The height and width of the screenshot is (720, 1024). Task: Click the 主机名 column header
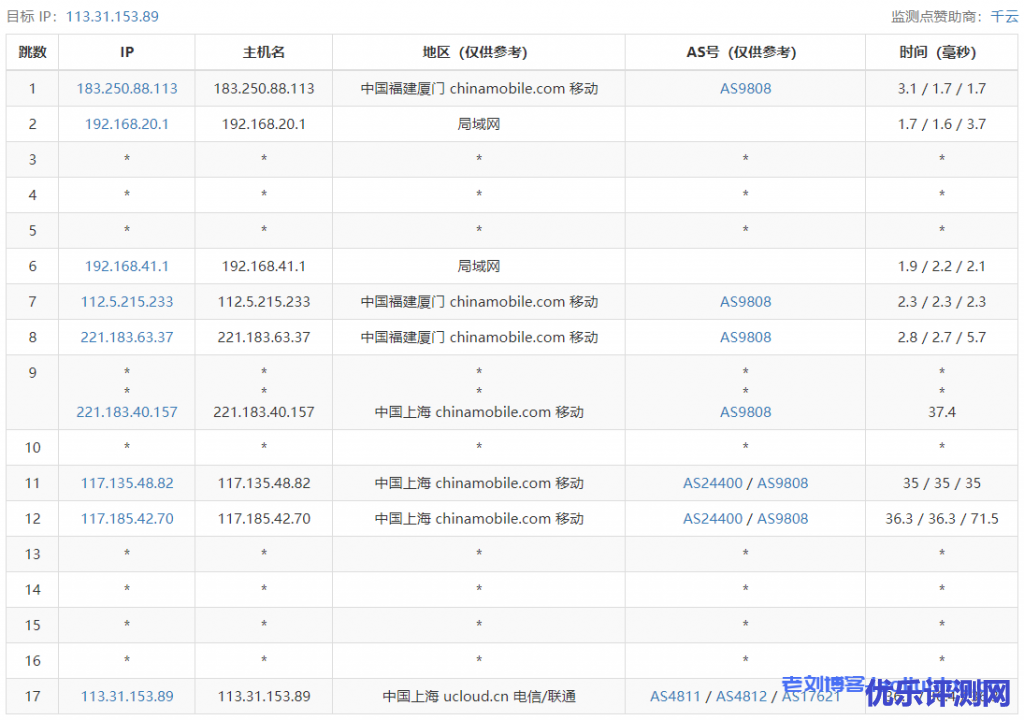[x=264, y=52]
